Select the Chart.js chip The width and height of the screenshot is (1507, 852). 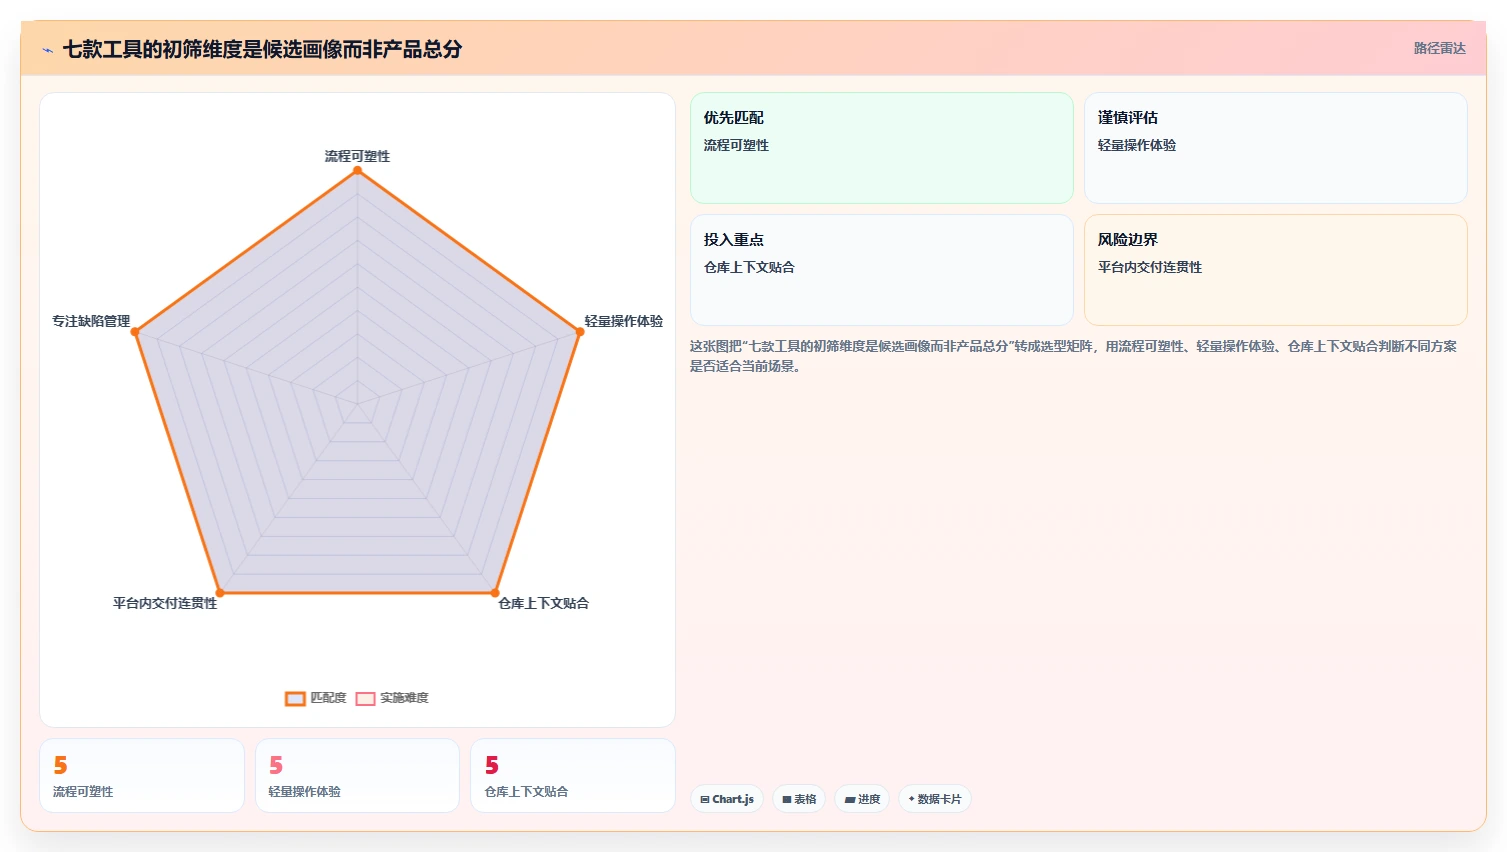(727, 799)
